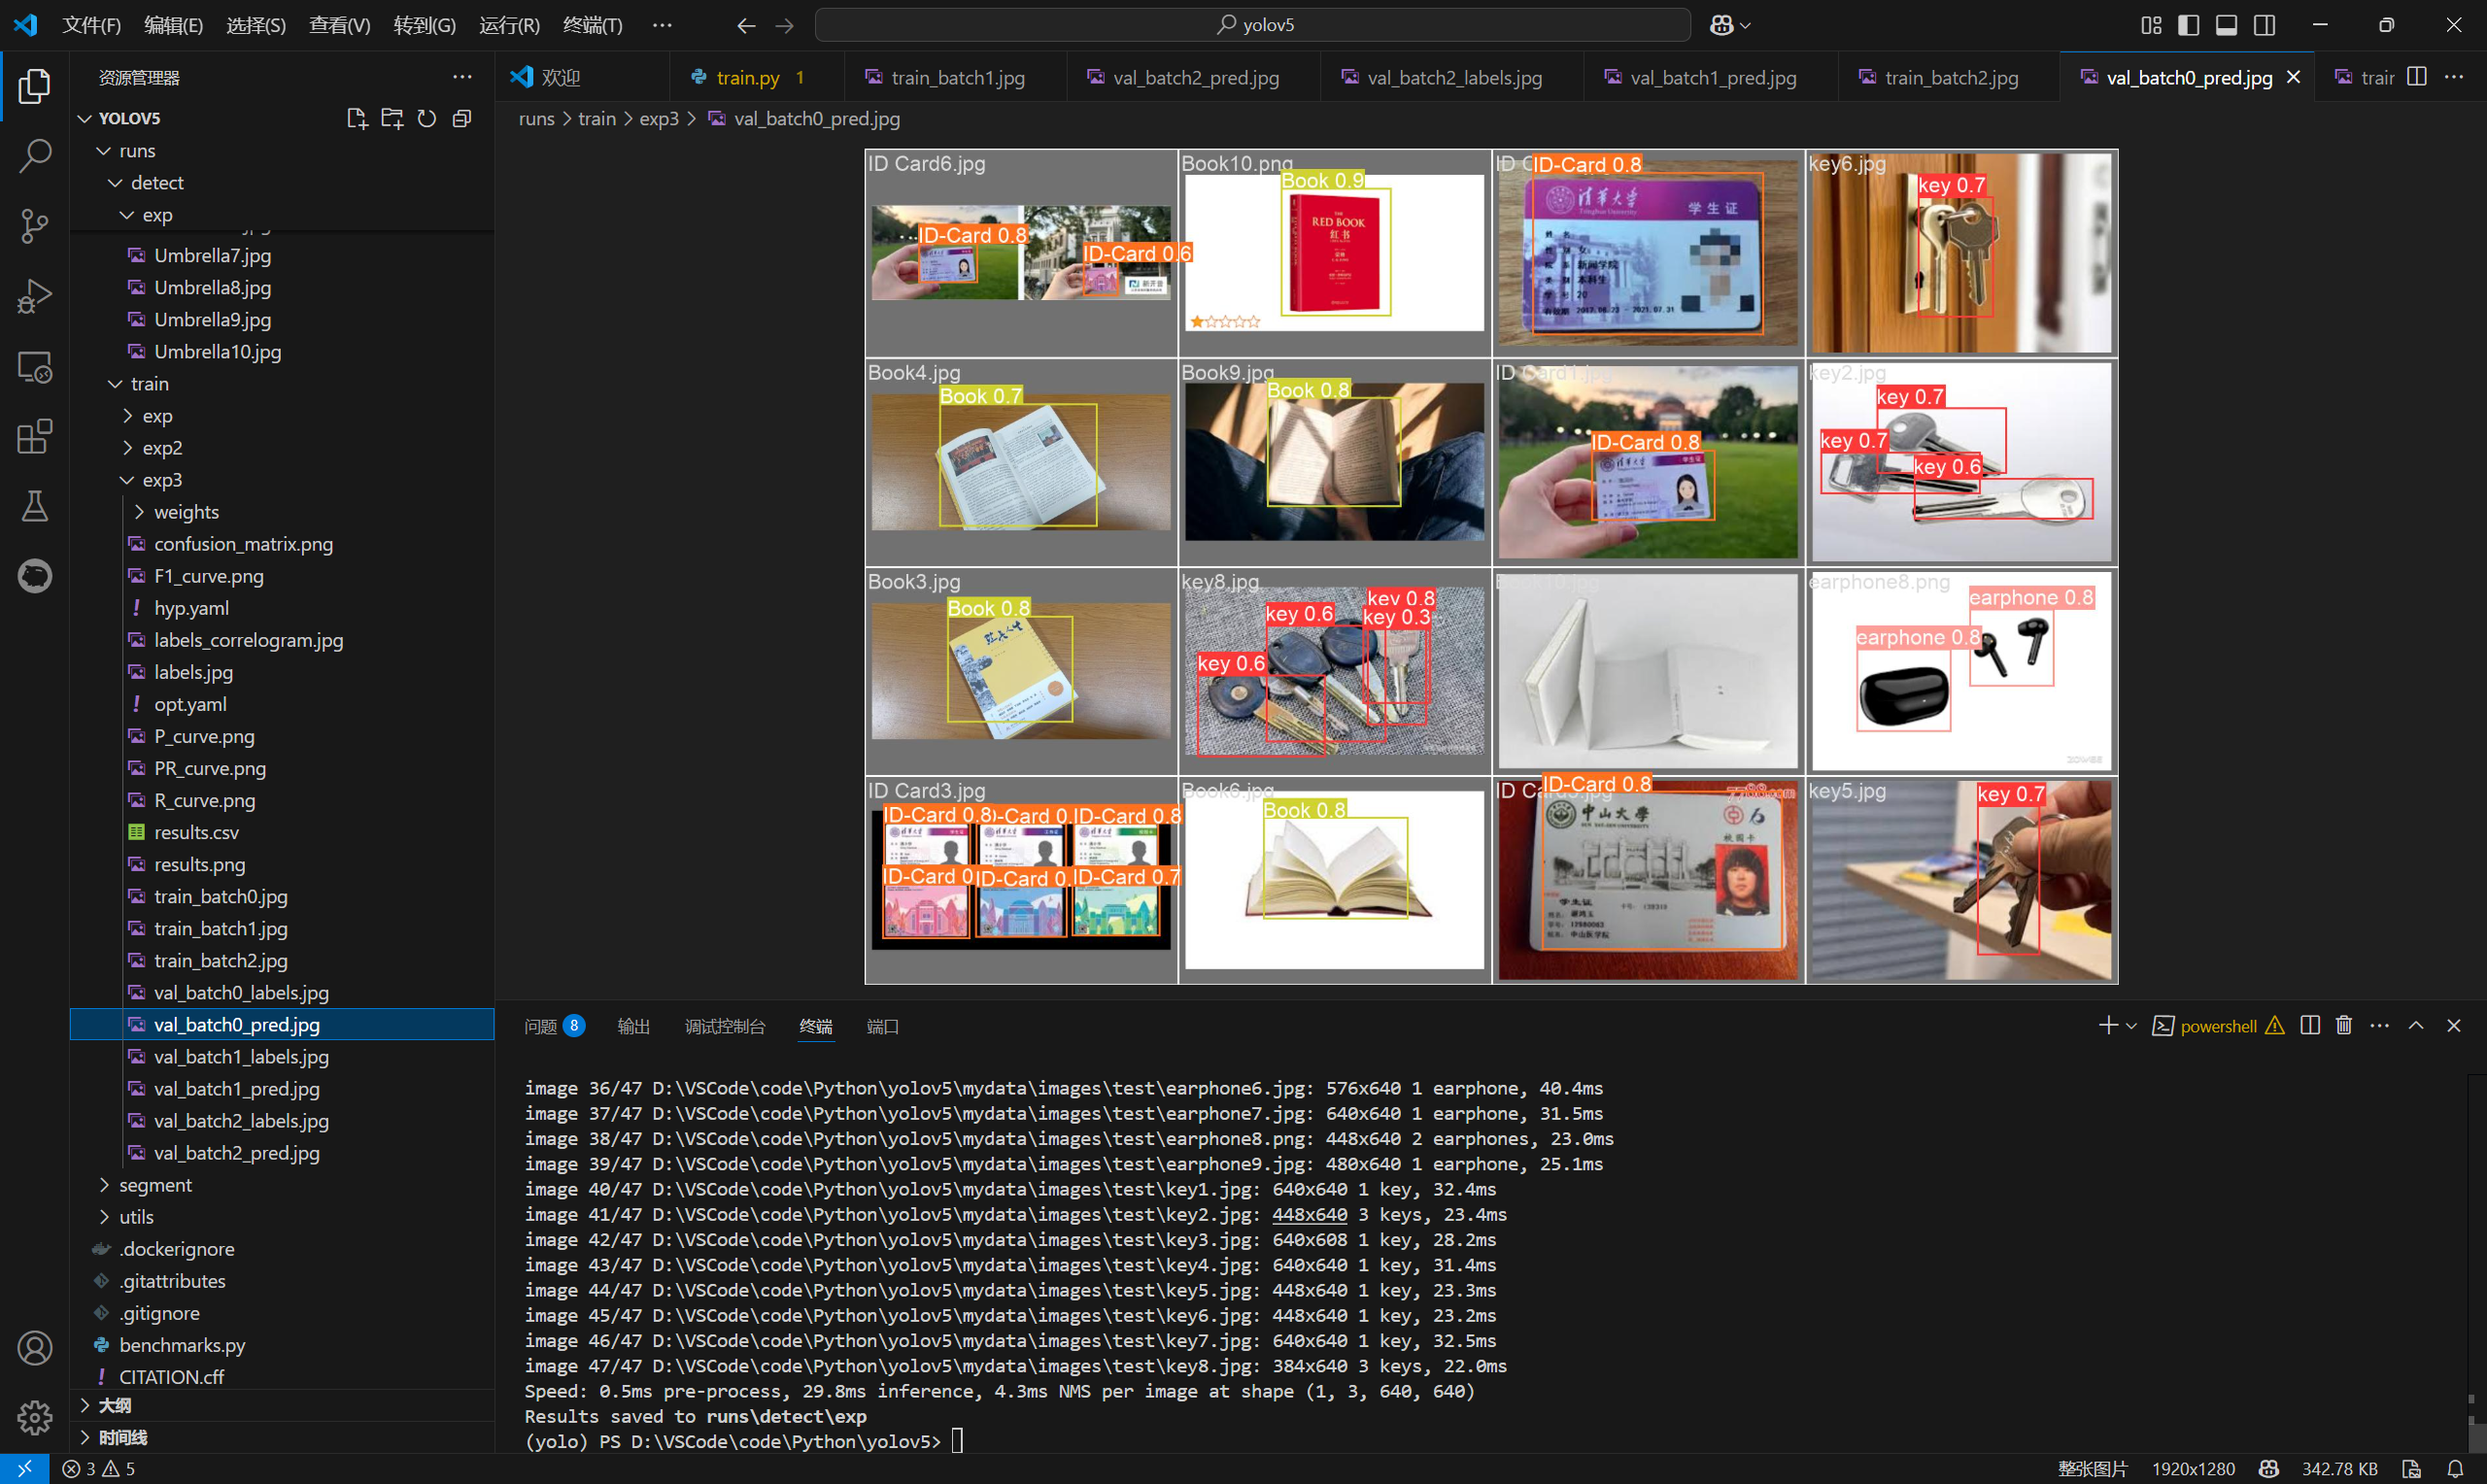Toggle the bottom panel layout button
The width and height of the screenshot is (2487, 1484).
[x=2226, y=25]
